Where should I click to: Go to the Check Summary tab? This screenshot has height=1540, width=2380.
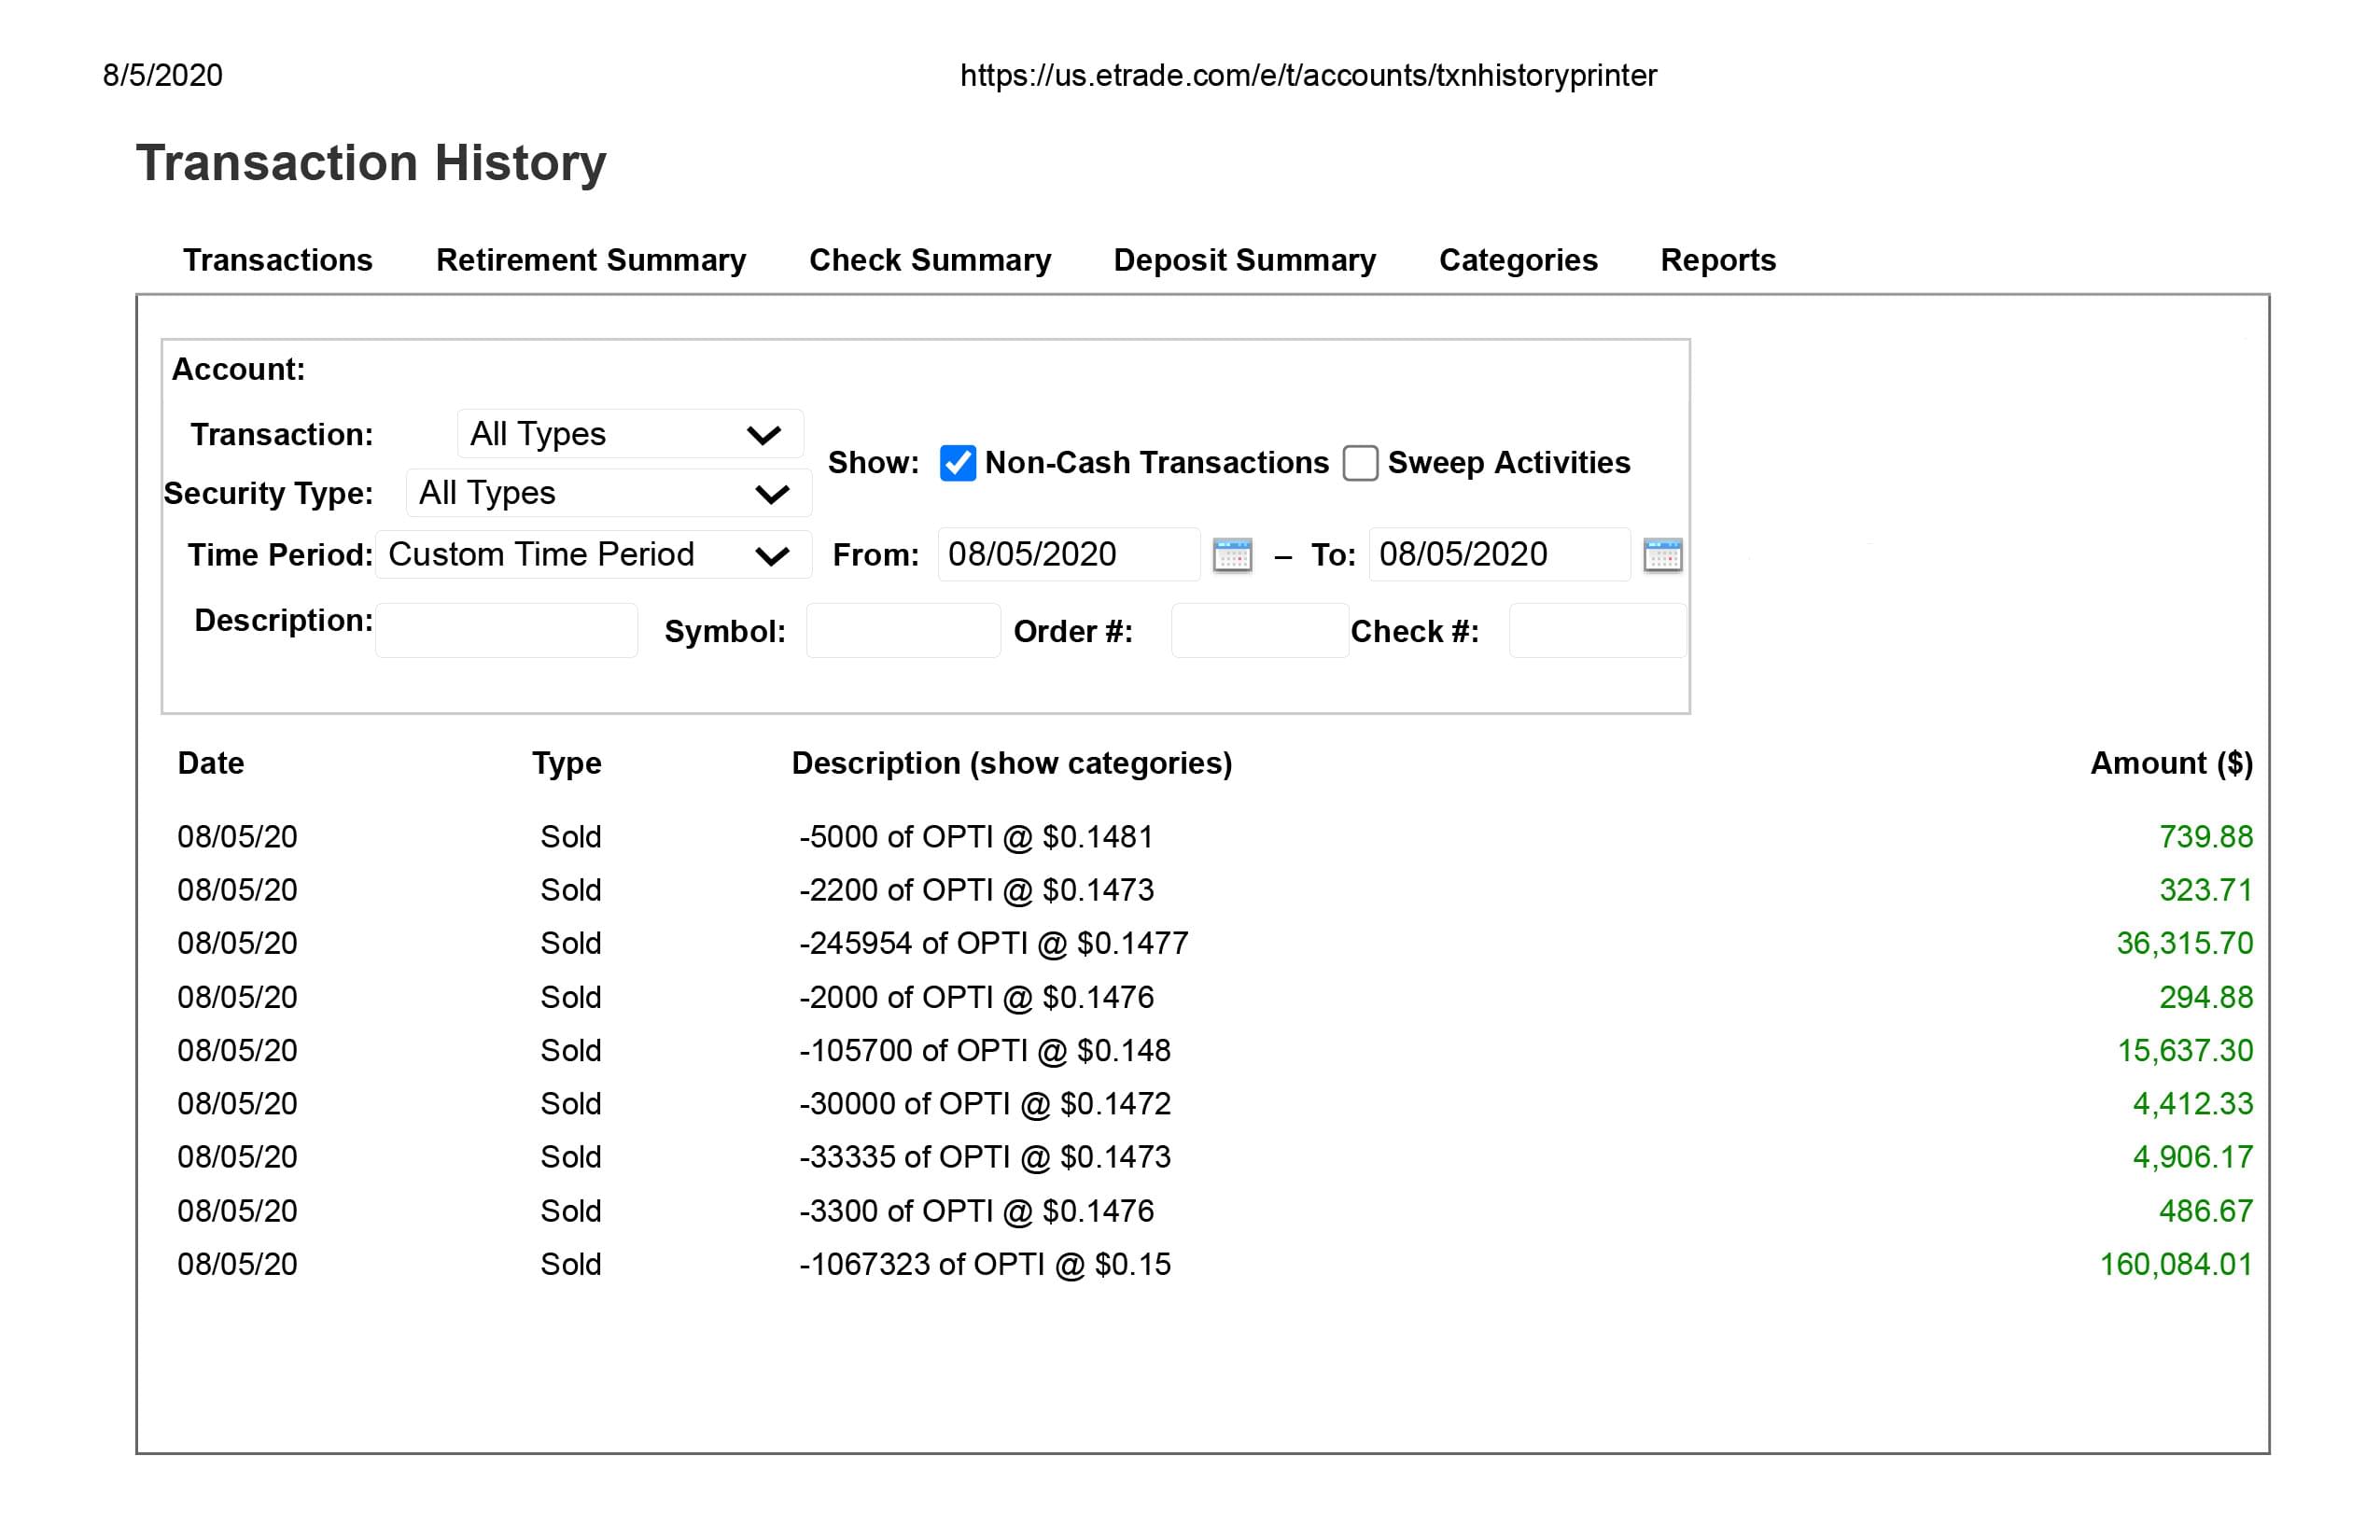pyautogui.click(x=929, y=260)
